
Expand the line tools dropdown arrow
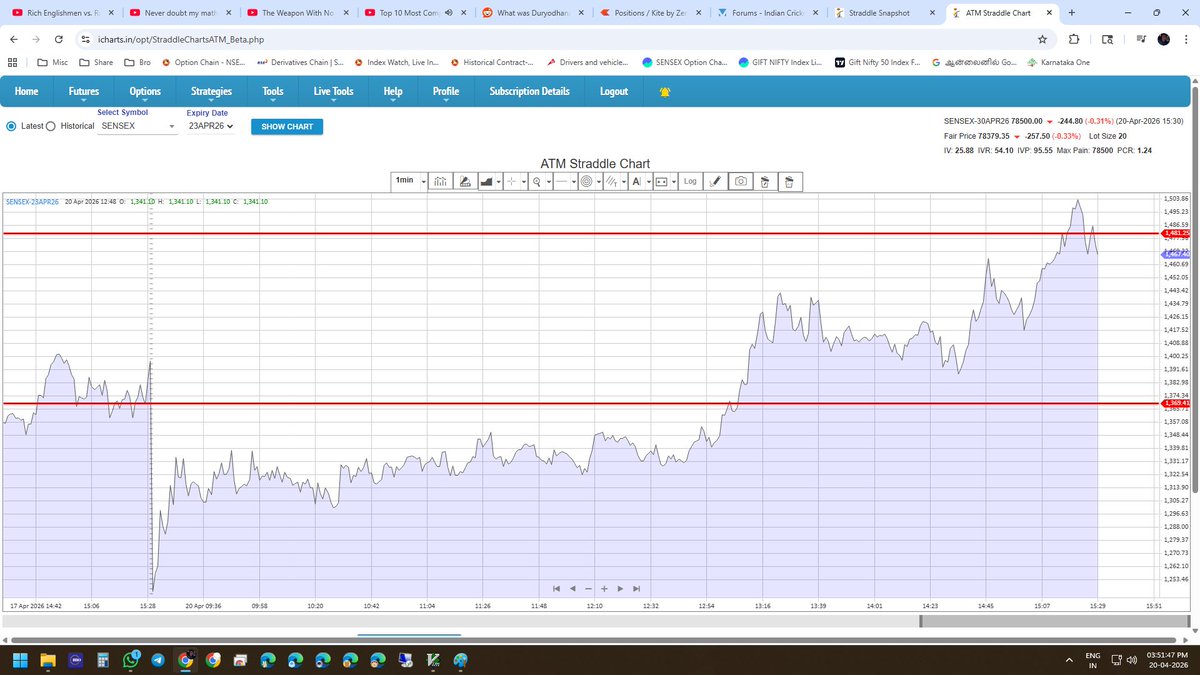(x=574, y=181)
